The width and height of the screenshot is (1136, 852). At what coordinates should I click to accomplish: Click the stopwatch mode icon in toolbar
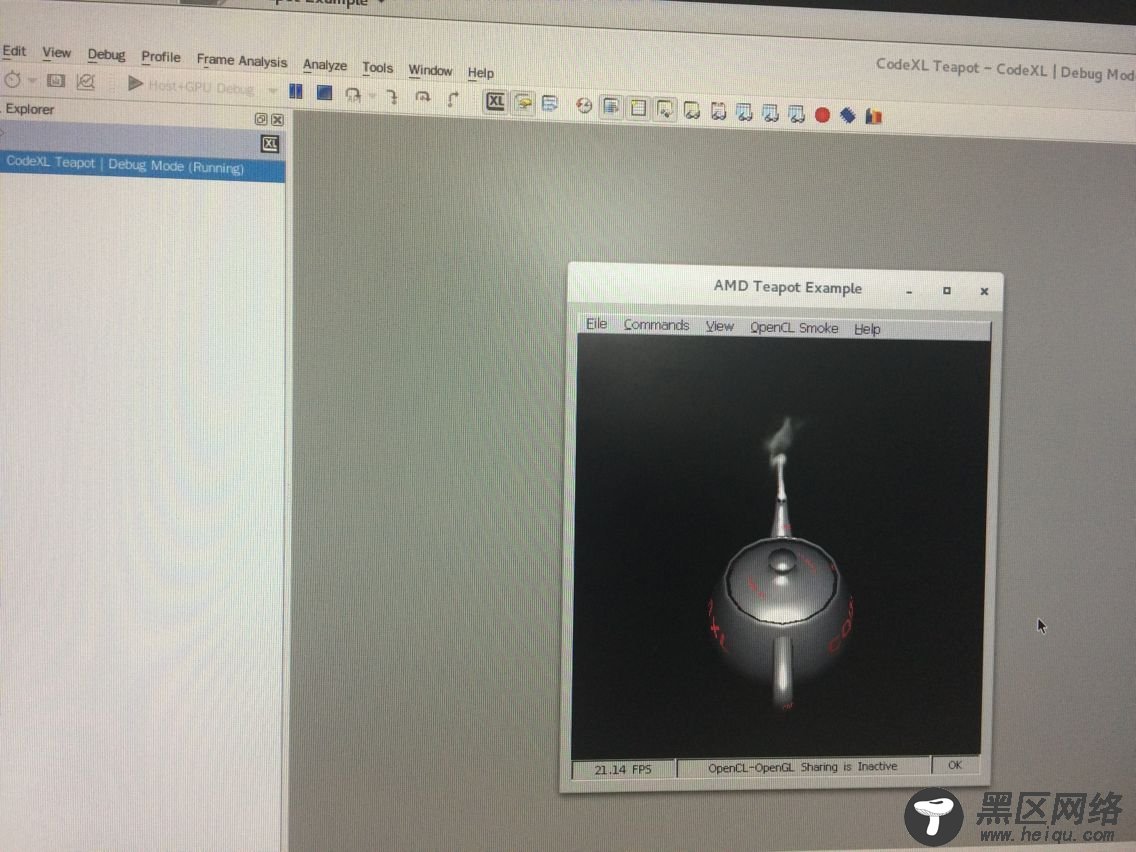click(12, 80)
